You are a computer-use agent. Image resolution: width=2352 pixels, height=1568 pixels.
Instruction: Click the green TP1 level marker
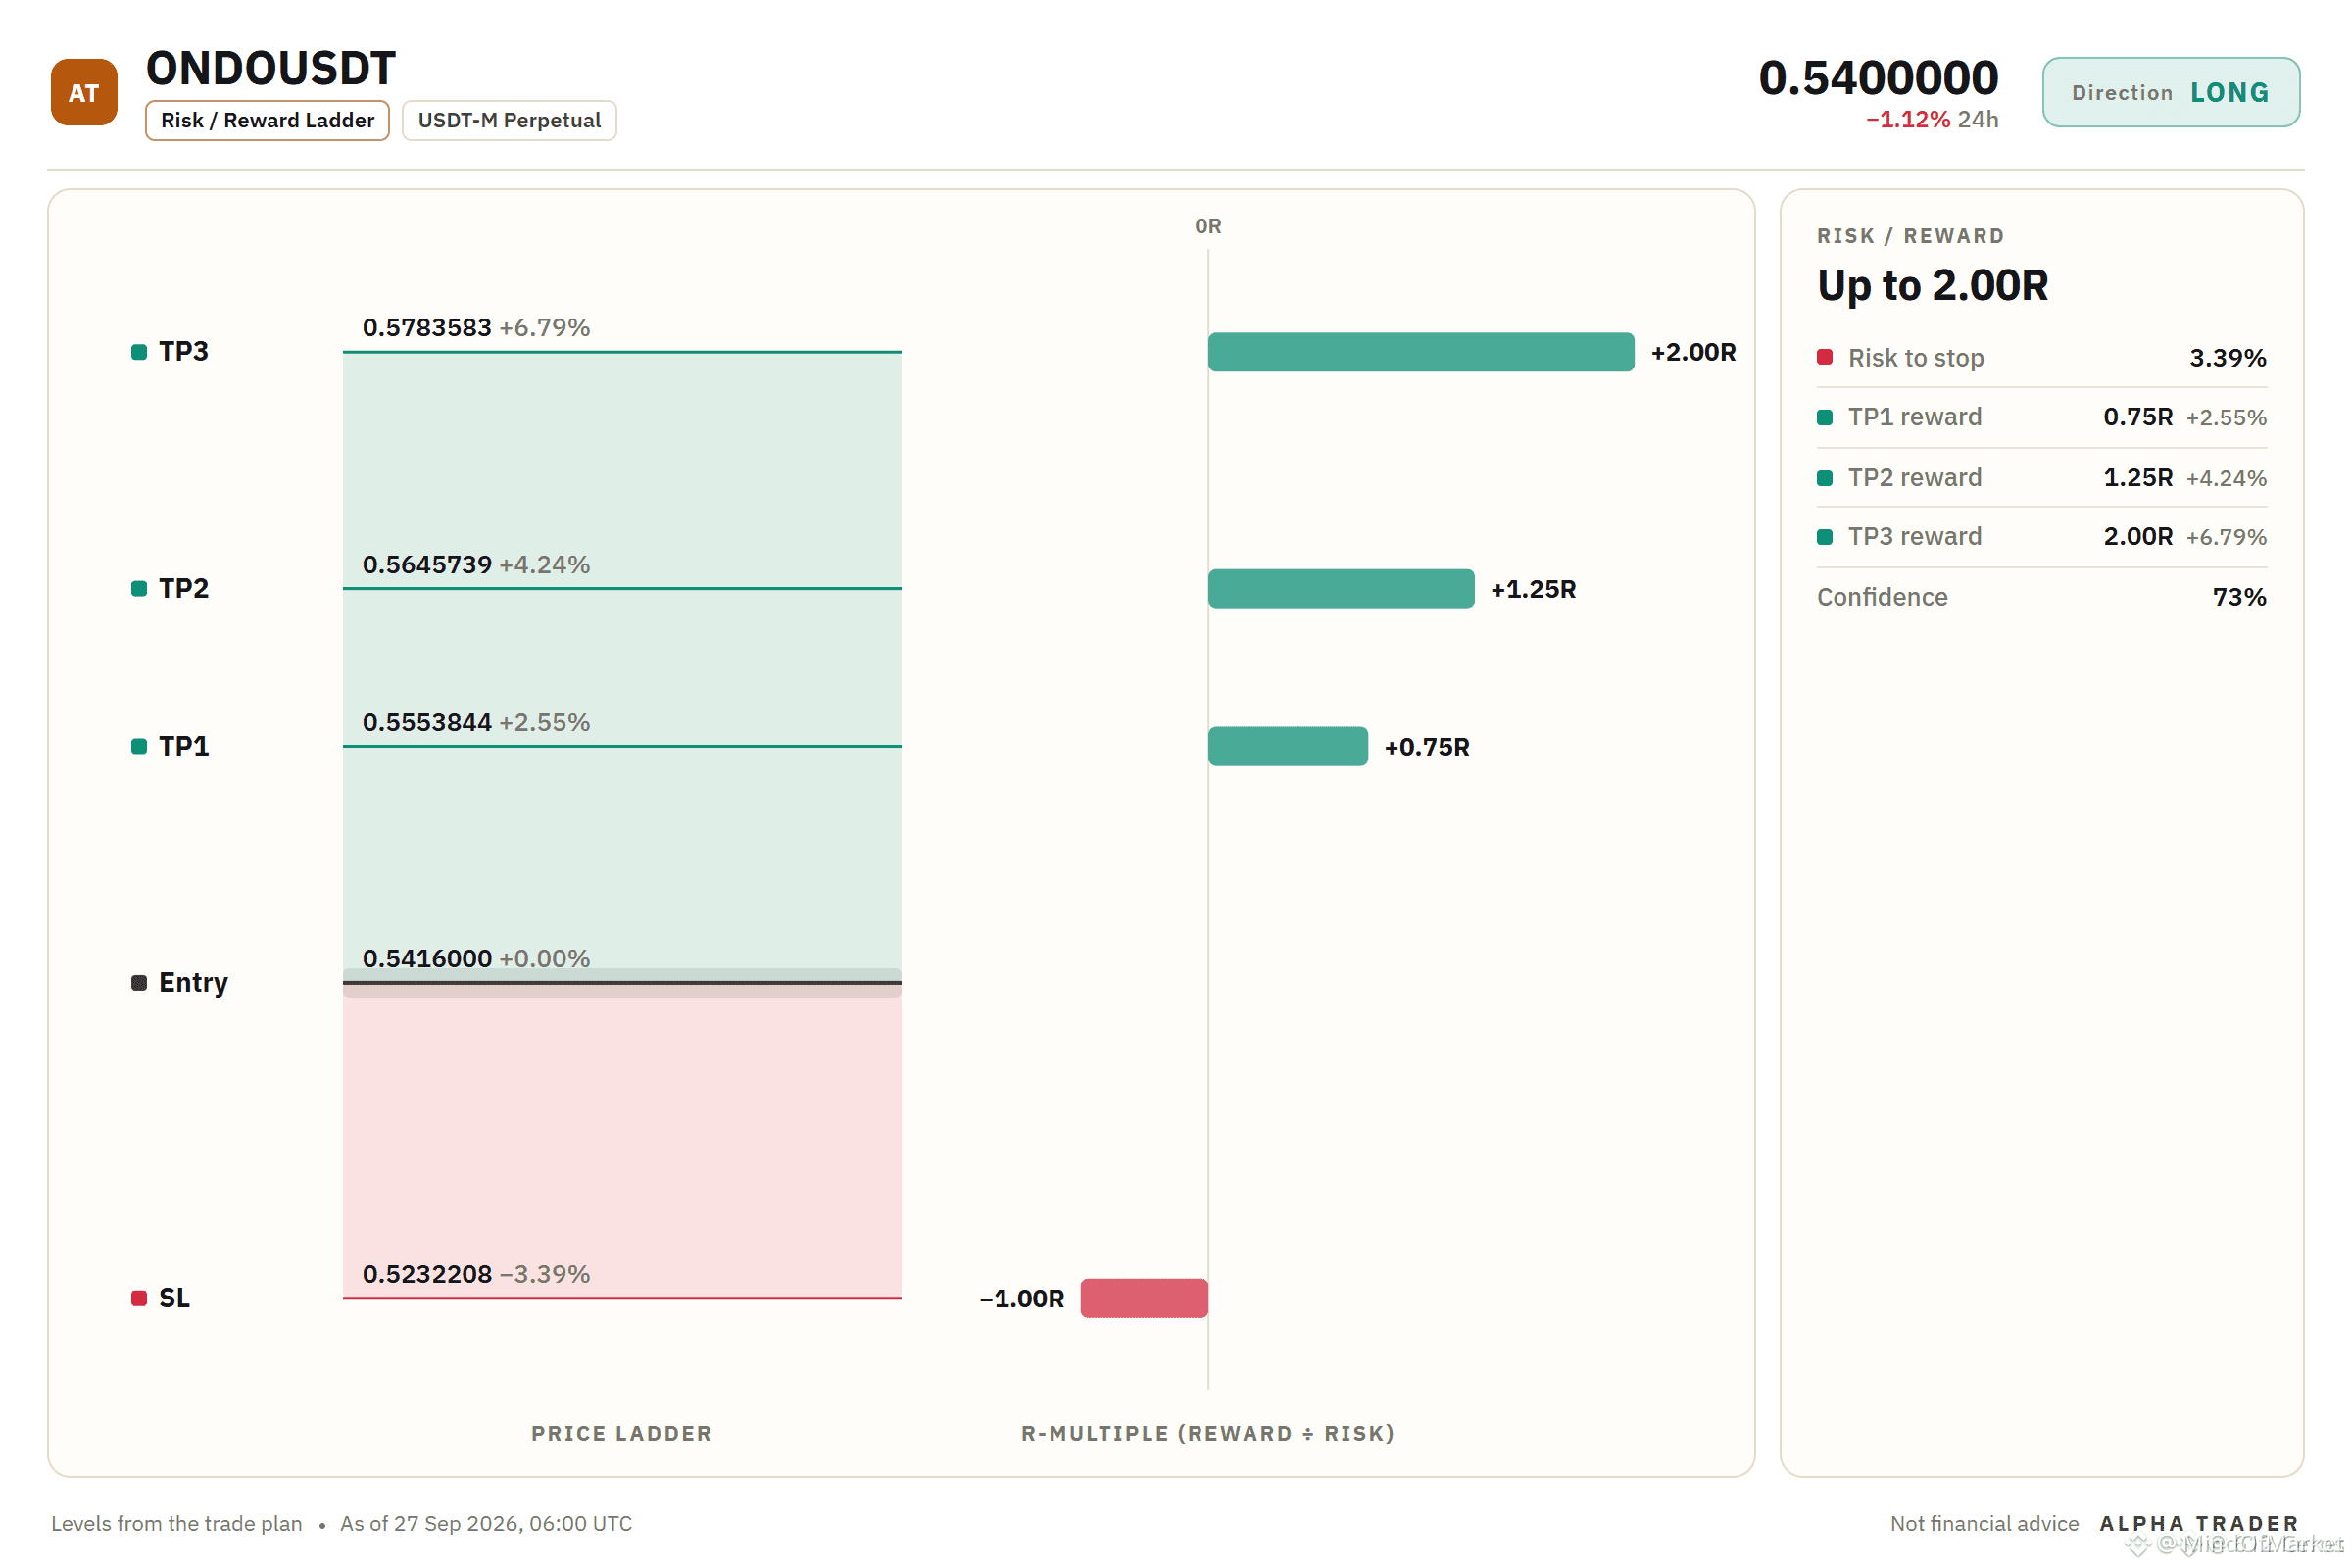(x=139, y=747)
